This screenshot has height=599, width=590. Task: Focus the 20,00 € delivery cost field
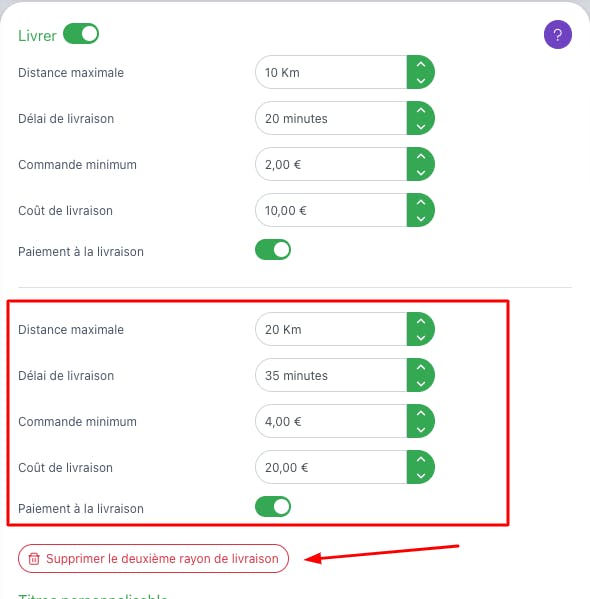click(331, 467)
